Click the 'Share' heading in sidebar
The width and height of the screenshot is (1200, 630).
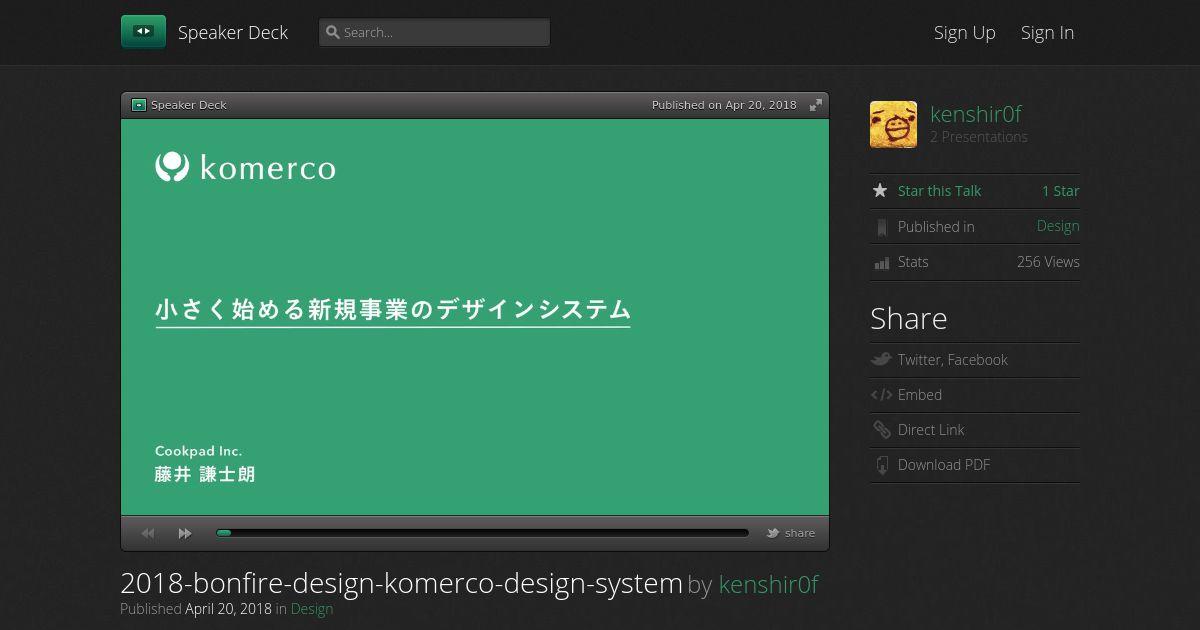pyautogui.click(x=909, y=318)
